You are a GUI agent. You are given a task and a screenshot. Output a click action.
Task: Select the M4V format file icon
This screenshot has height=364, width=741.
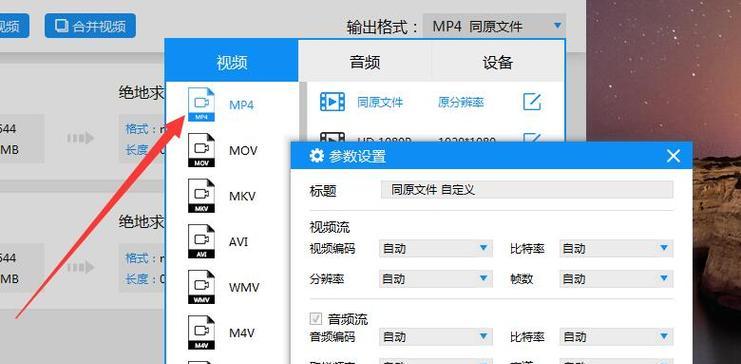click(x=201, y=332)
